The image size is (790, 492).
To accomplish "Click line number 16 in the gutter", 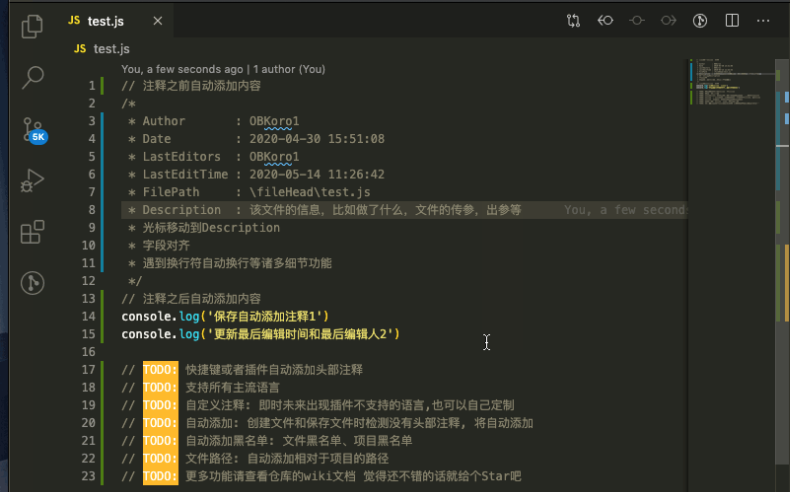I will [90, 352].
